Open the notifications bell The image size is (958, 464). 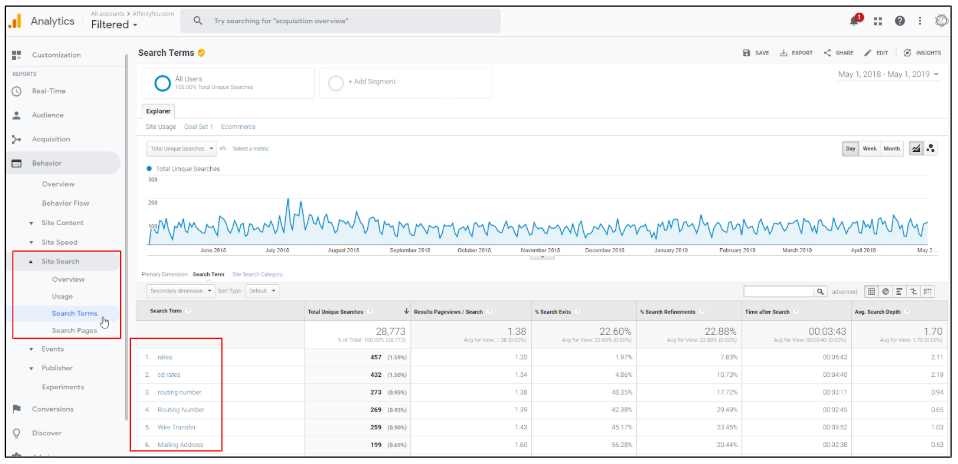click(854, 21)
